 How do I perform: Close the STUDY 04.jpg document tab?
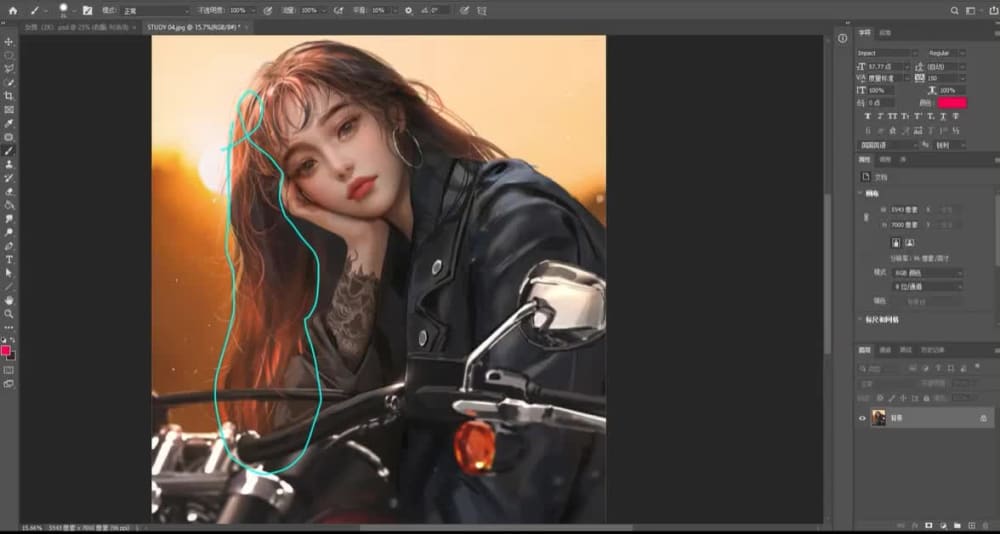(x=247, y=27)
